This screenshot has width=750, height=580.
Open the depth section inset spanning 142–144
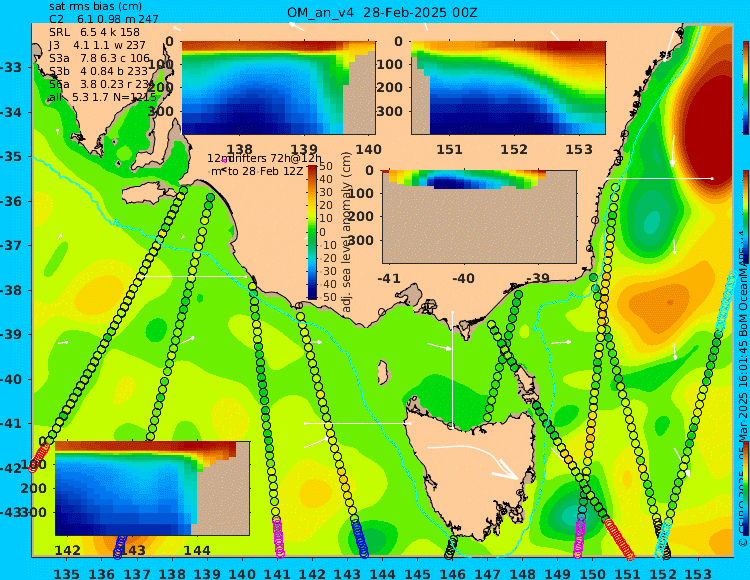[153, 488]
